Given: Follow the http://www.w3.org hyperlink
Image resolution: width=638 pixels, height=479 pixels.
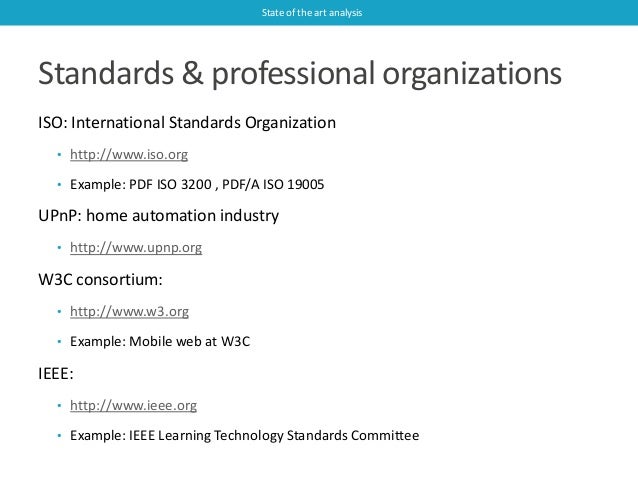Looking at the screenshot, I should [129, 311].
